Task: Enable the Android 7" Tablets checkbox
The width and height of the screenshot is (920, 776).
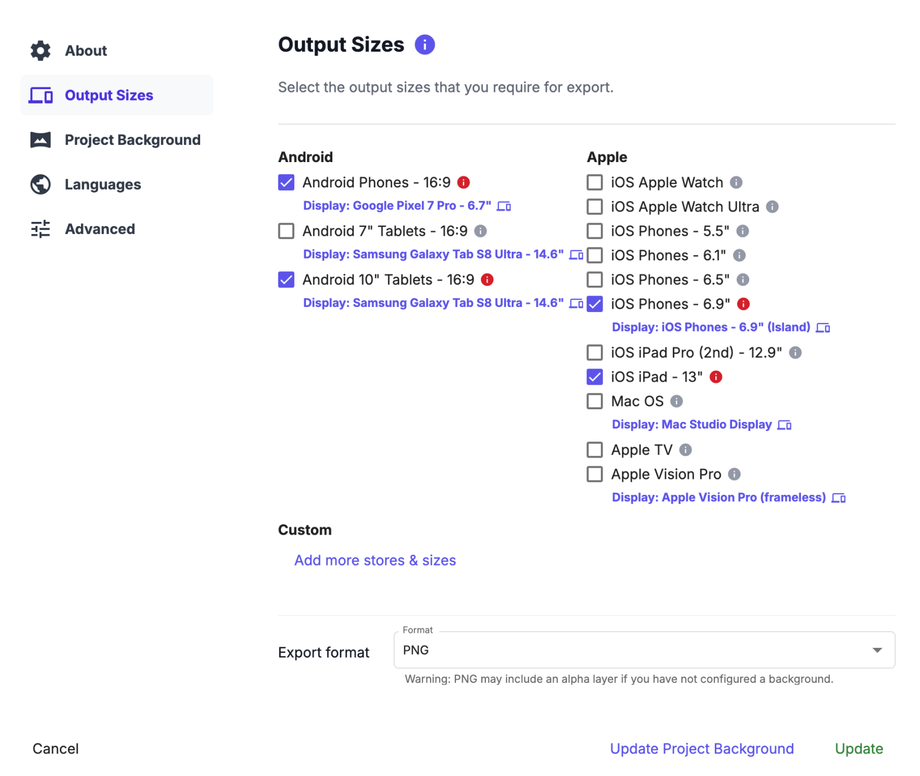Action: (287, 231)
